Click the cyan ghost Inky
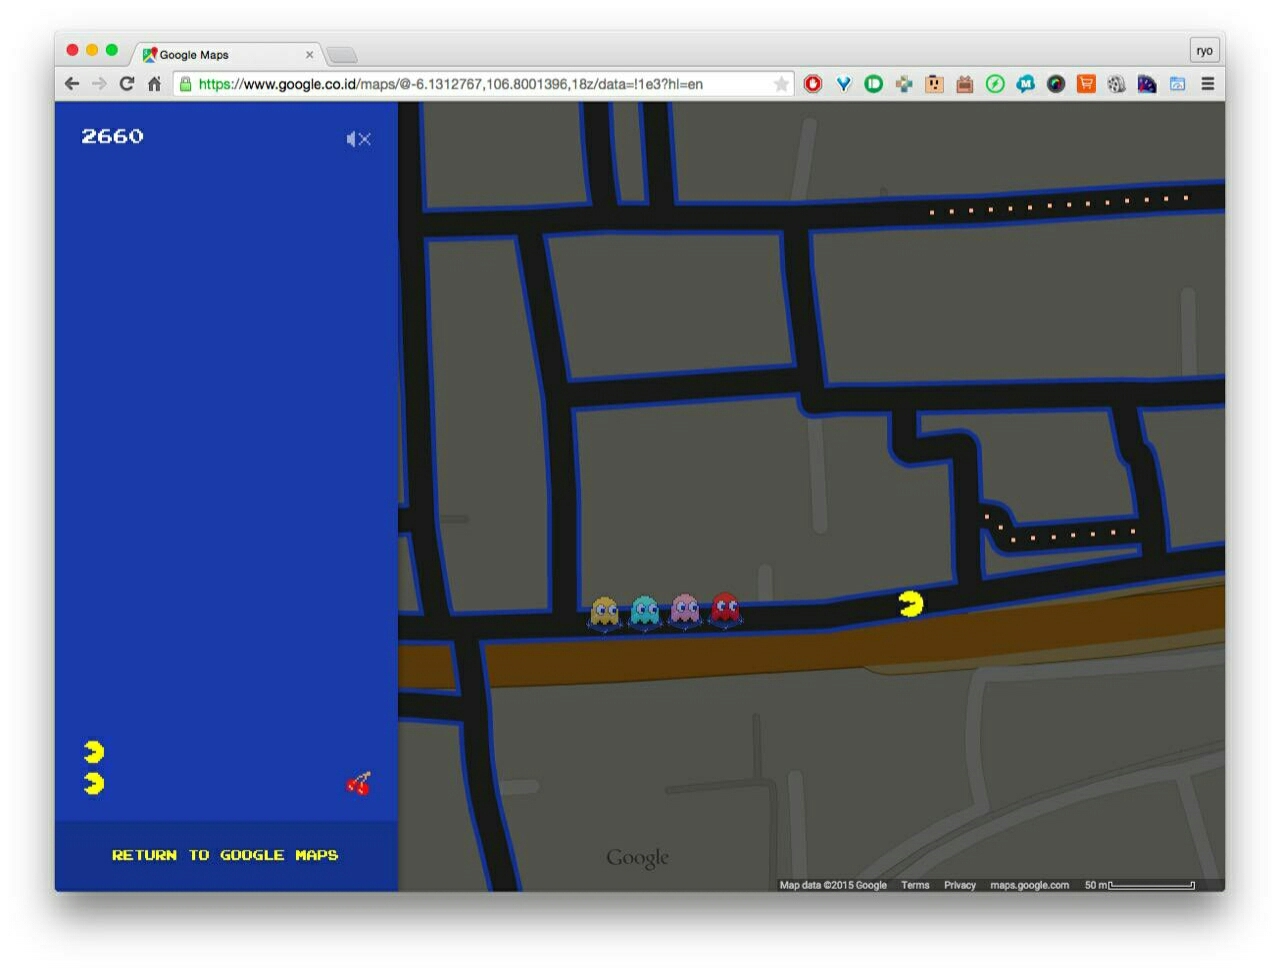The height and width of the screenshot is (969, 1280). pyautogui.click(x=645, y=611)
